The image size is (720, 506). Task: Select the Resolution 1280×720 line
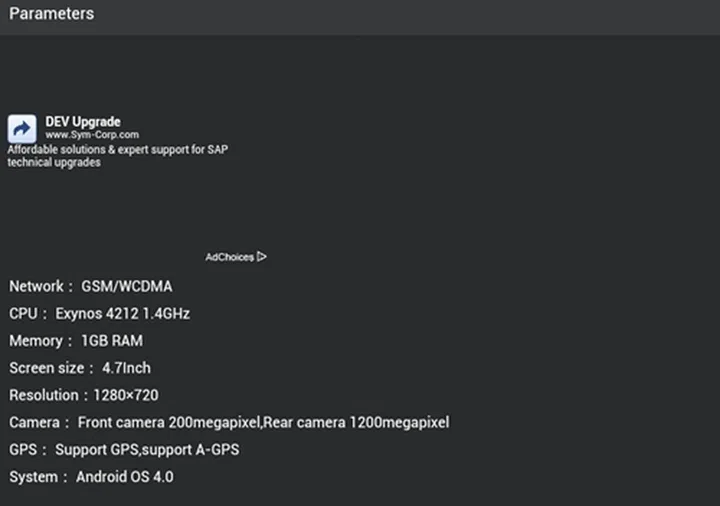83,395
